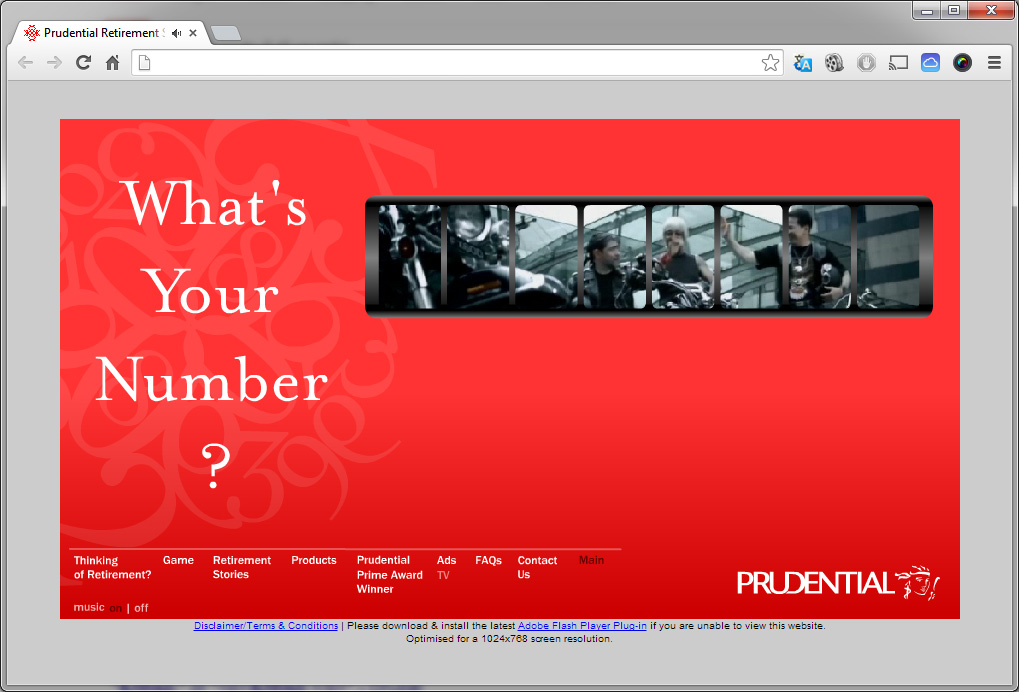Turn music off
The image size is (1019, 692).
(x=141, y=608)
